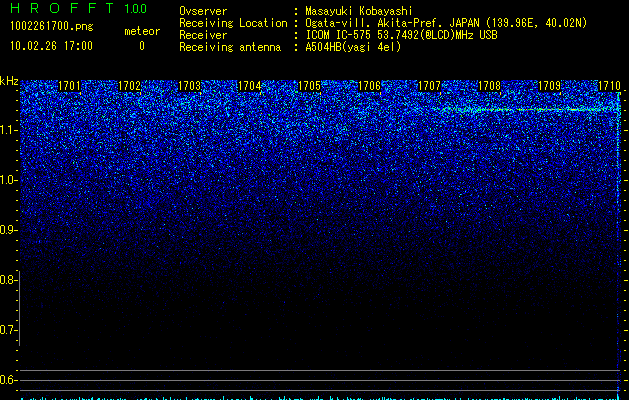The height and width of the screenshot is (400, 629).
Task: Click the Receiving Location label
Action: [x=233, y=23]
